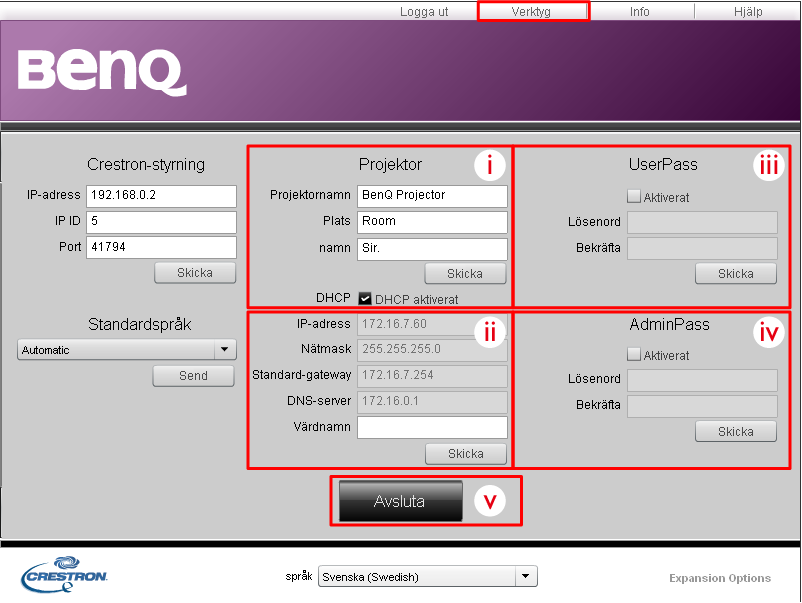
Task: Focus the Plats field Room
Action: 432,222
